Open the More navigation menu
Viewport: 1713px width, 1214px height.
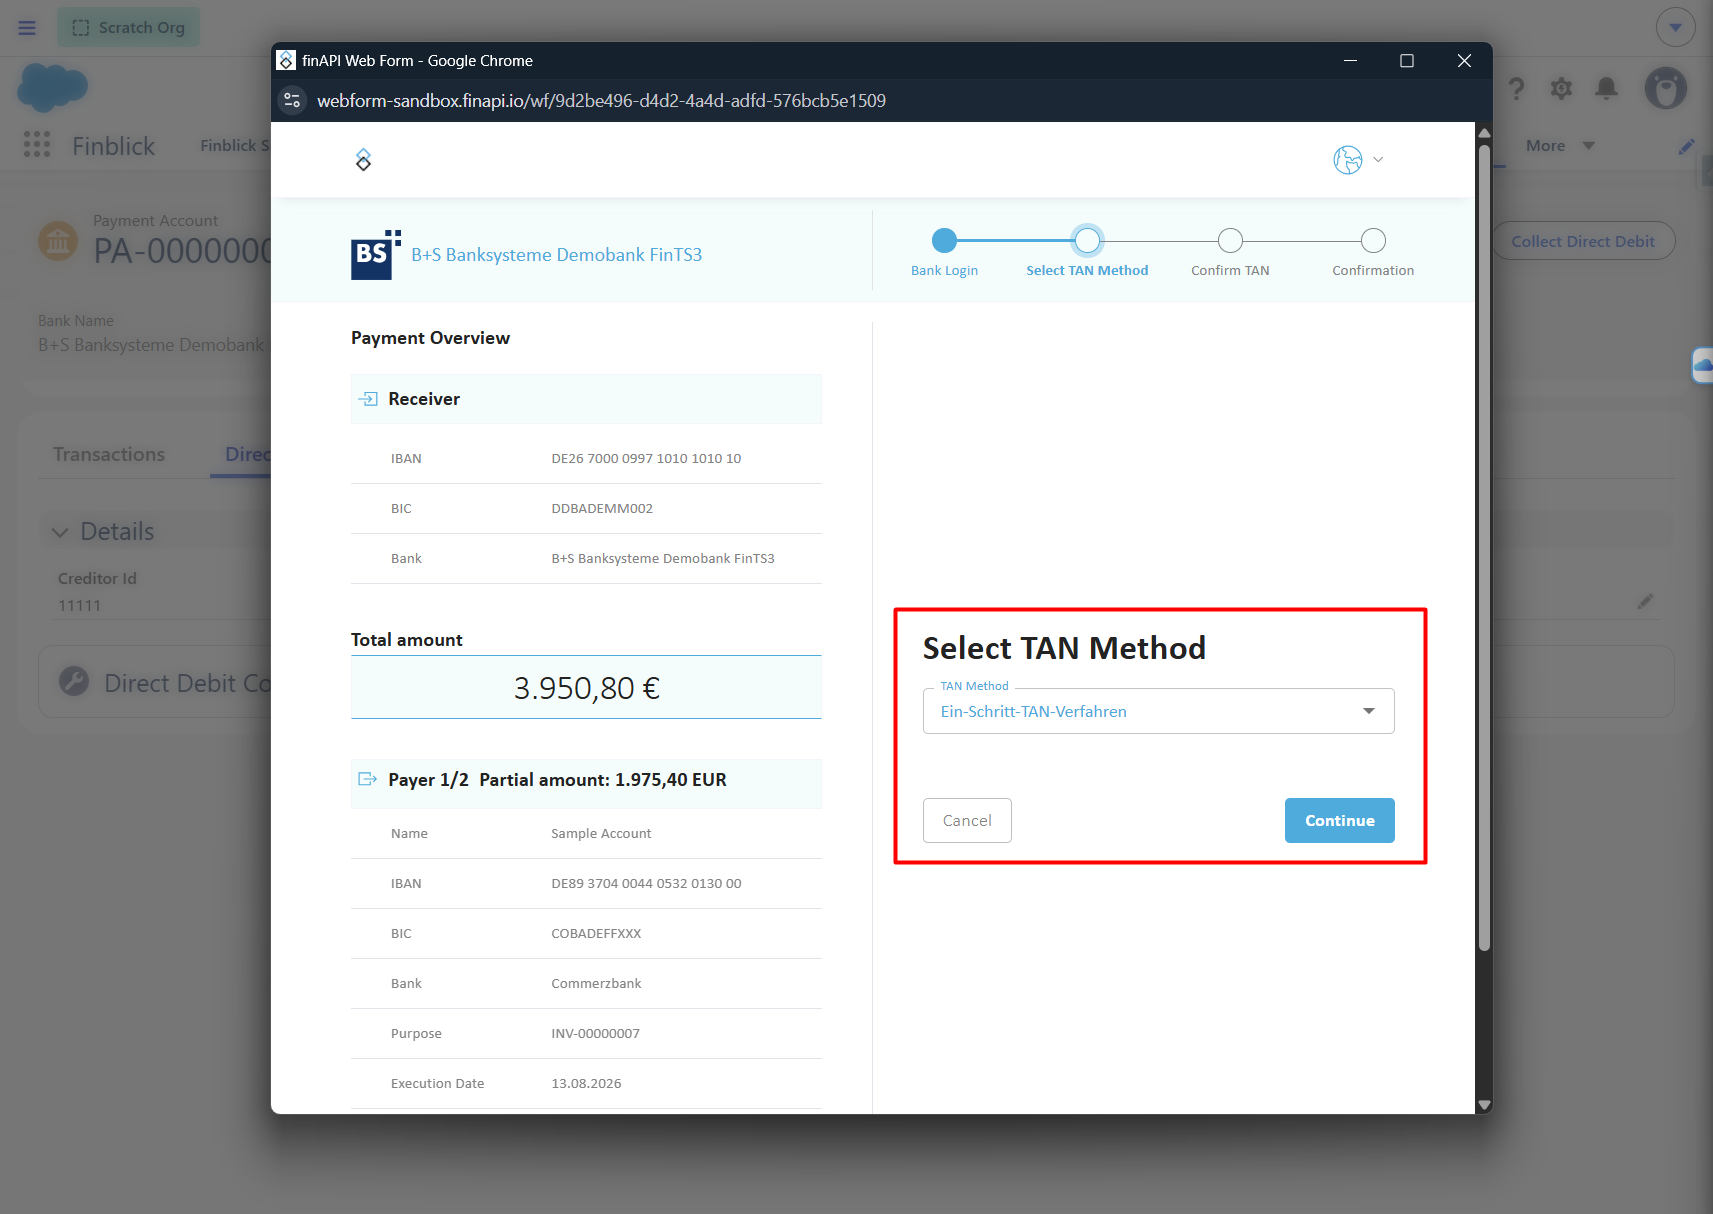click(x=1560, y=146)
